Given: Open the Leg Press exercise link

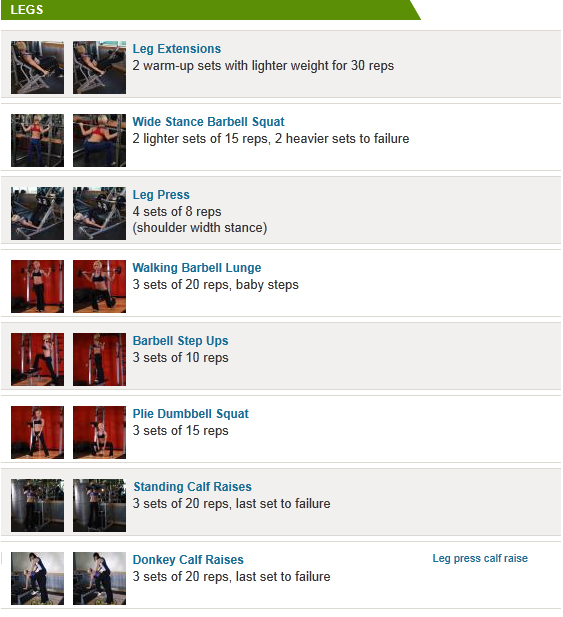Looking at the screenshot, I should tap(161, 195).
